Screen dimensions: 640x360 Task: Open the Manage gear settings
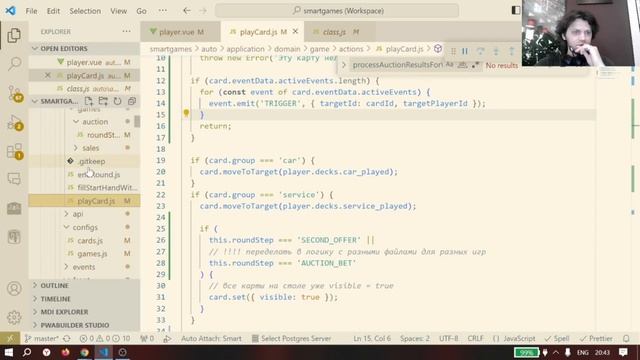[x=14, y=317]
